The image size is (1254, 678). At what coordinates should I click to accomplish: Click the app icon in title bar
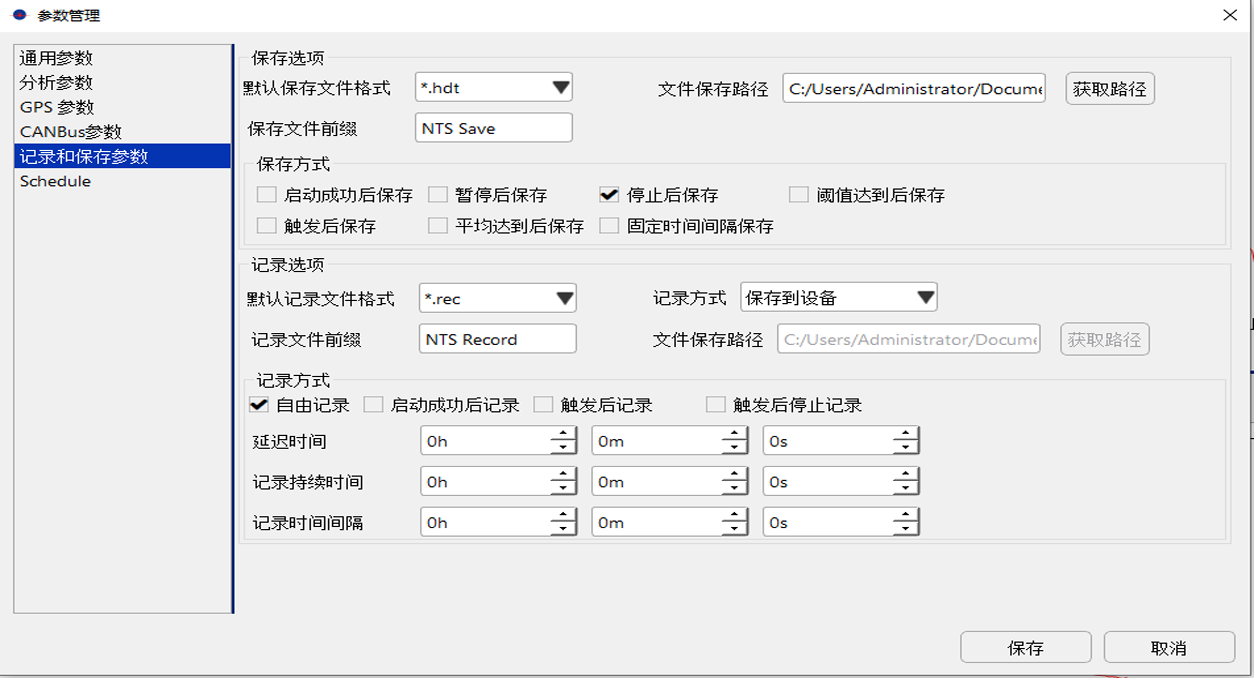pyautogui.click(x=18, y=15)
